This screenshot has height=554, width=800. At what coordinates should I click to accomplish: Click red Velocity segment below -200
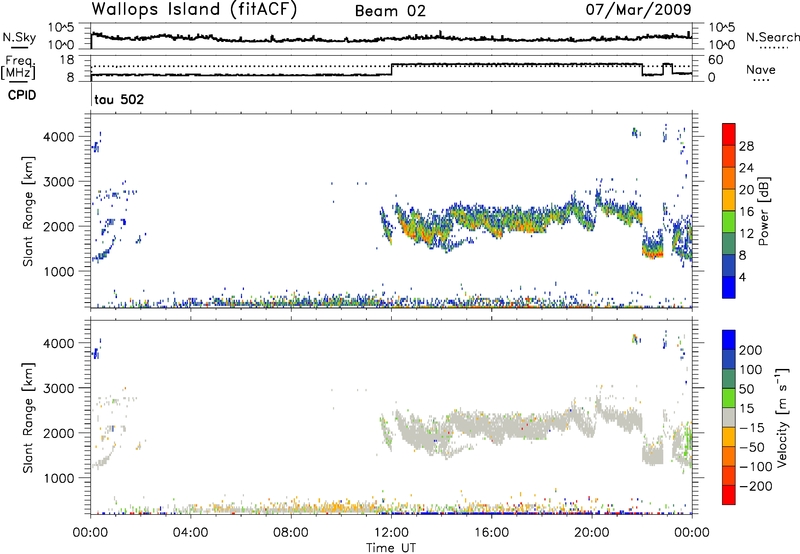(729, 495)
